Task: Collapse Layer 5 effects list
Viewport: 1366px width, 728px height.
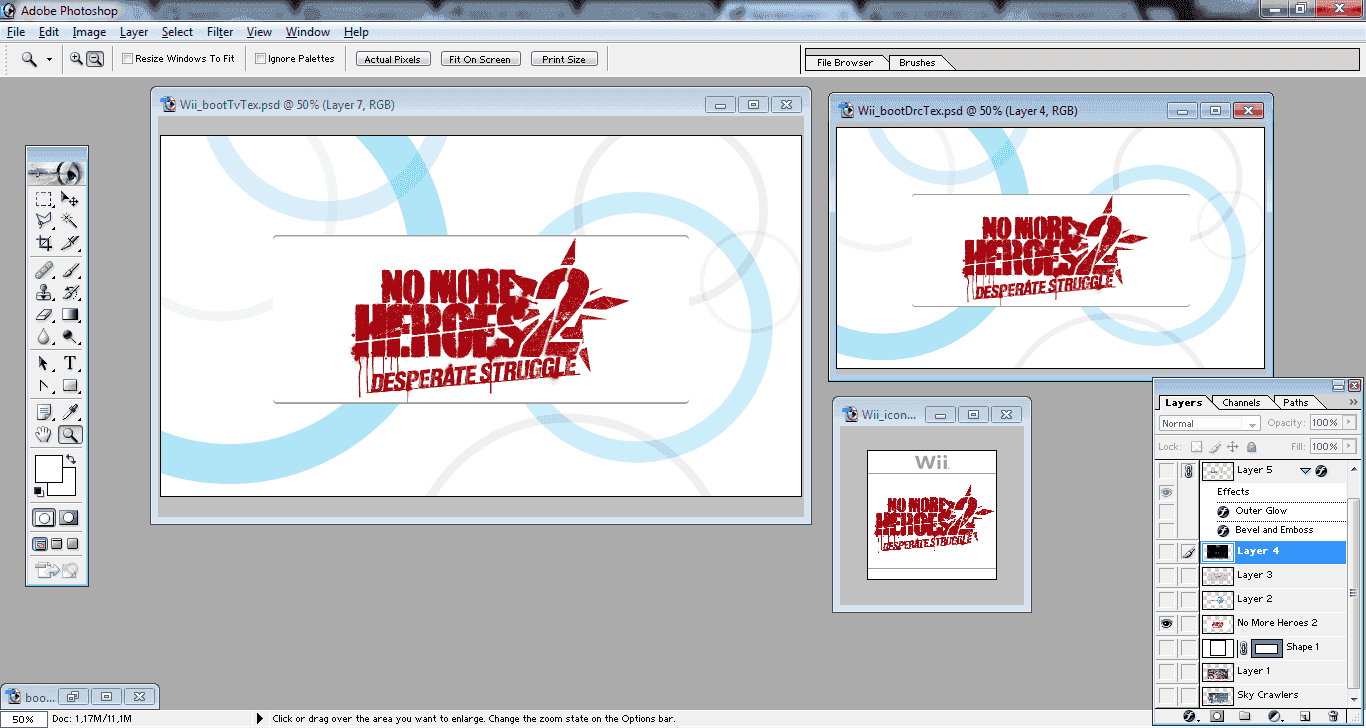Action: click(1305, 470)
